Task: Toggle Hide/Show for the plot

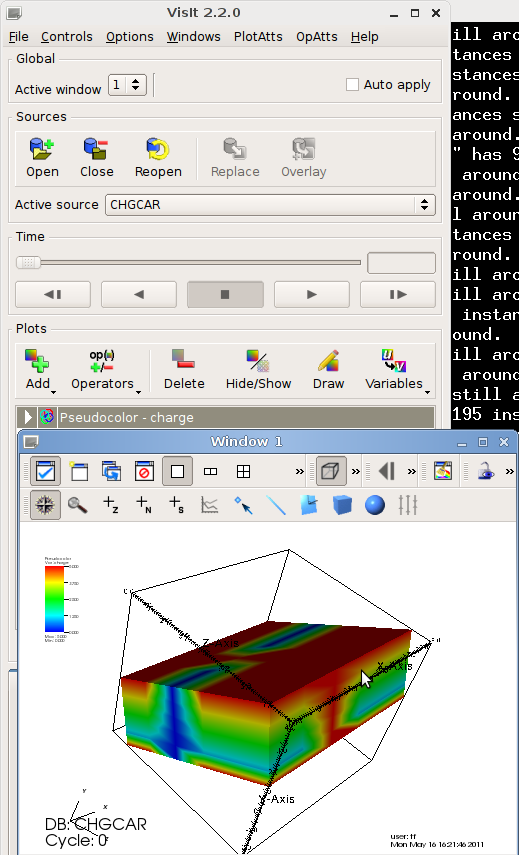Action: pyautogui.click(x=258, y=369)
